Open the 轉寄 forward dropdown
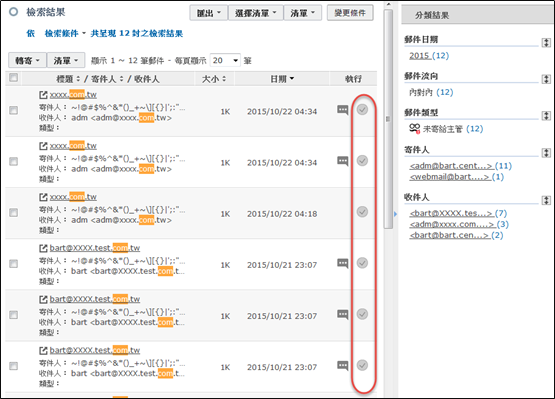Image resolution: width=555 pixels, height=399 pixels. click(27, 61)
